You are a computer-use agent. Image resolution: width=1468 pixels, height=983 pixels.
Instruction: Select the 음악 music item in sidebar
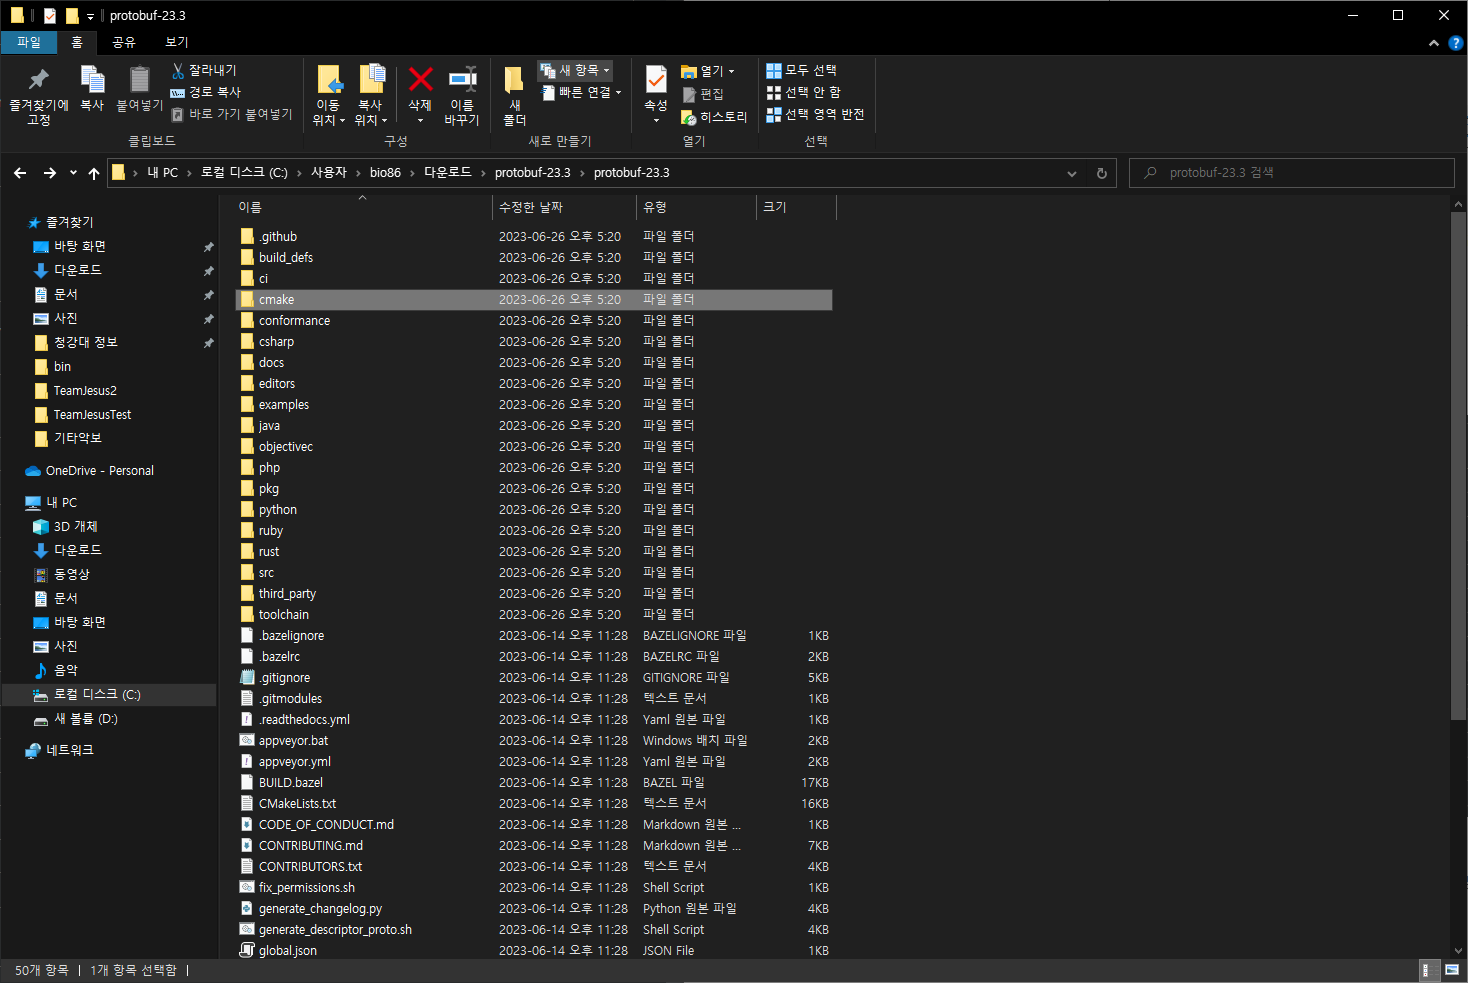pyautogui.click(x=66, y=670)
